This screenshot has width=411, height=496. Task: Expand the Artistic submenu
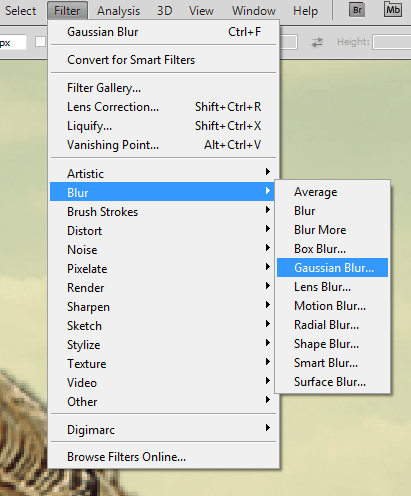(163, 174)
